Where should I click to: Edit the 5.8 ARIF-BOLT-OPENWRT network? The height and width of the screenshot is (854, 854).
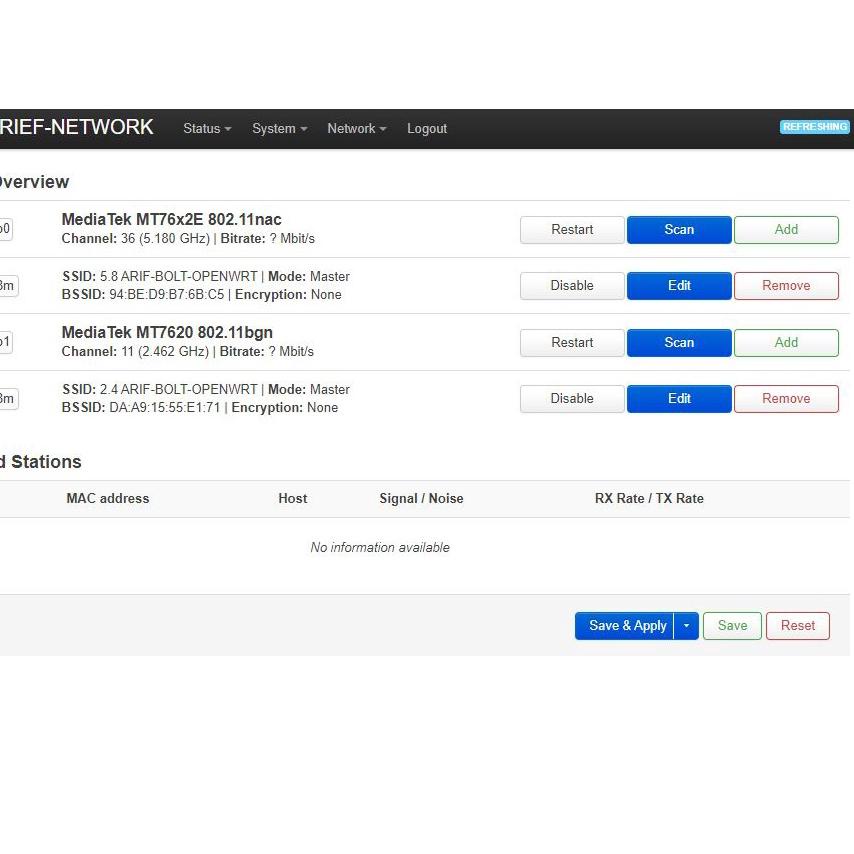[x=679, y=285]
